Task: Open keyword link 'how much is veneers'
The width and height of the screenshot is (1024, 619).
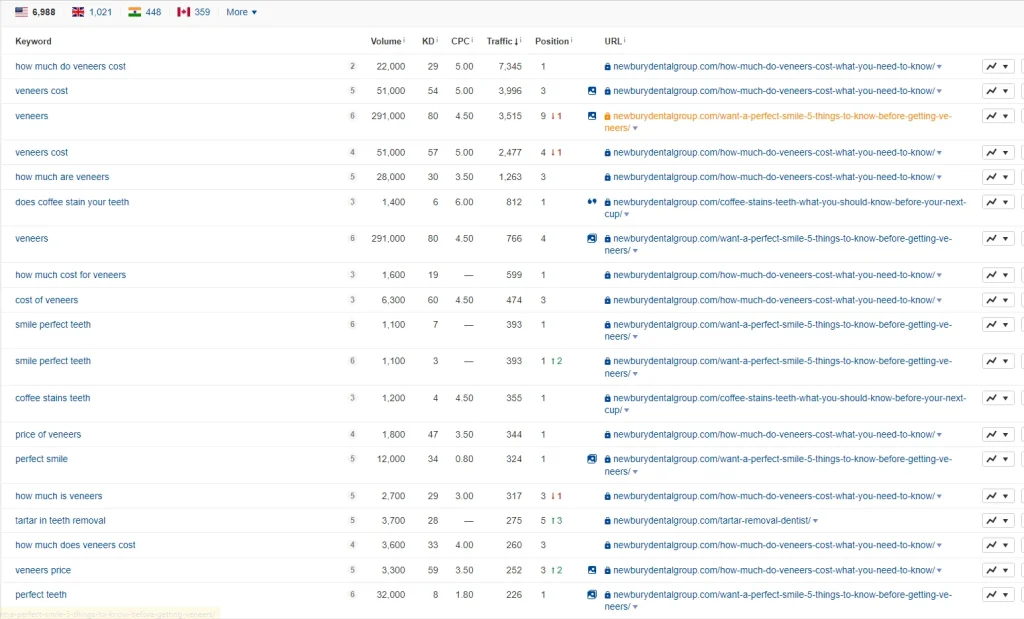Action: (x=58, y=496)
